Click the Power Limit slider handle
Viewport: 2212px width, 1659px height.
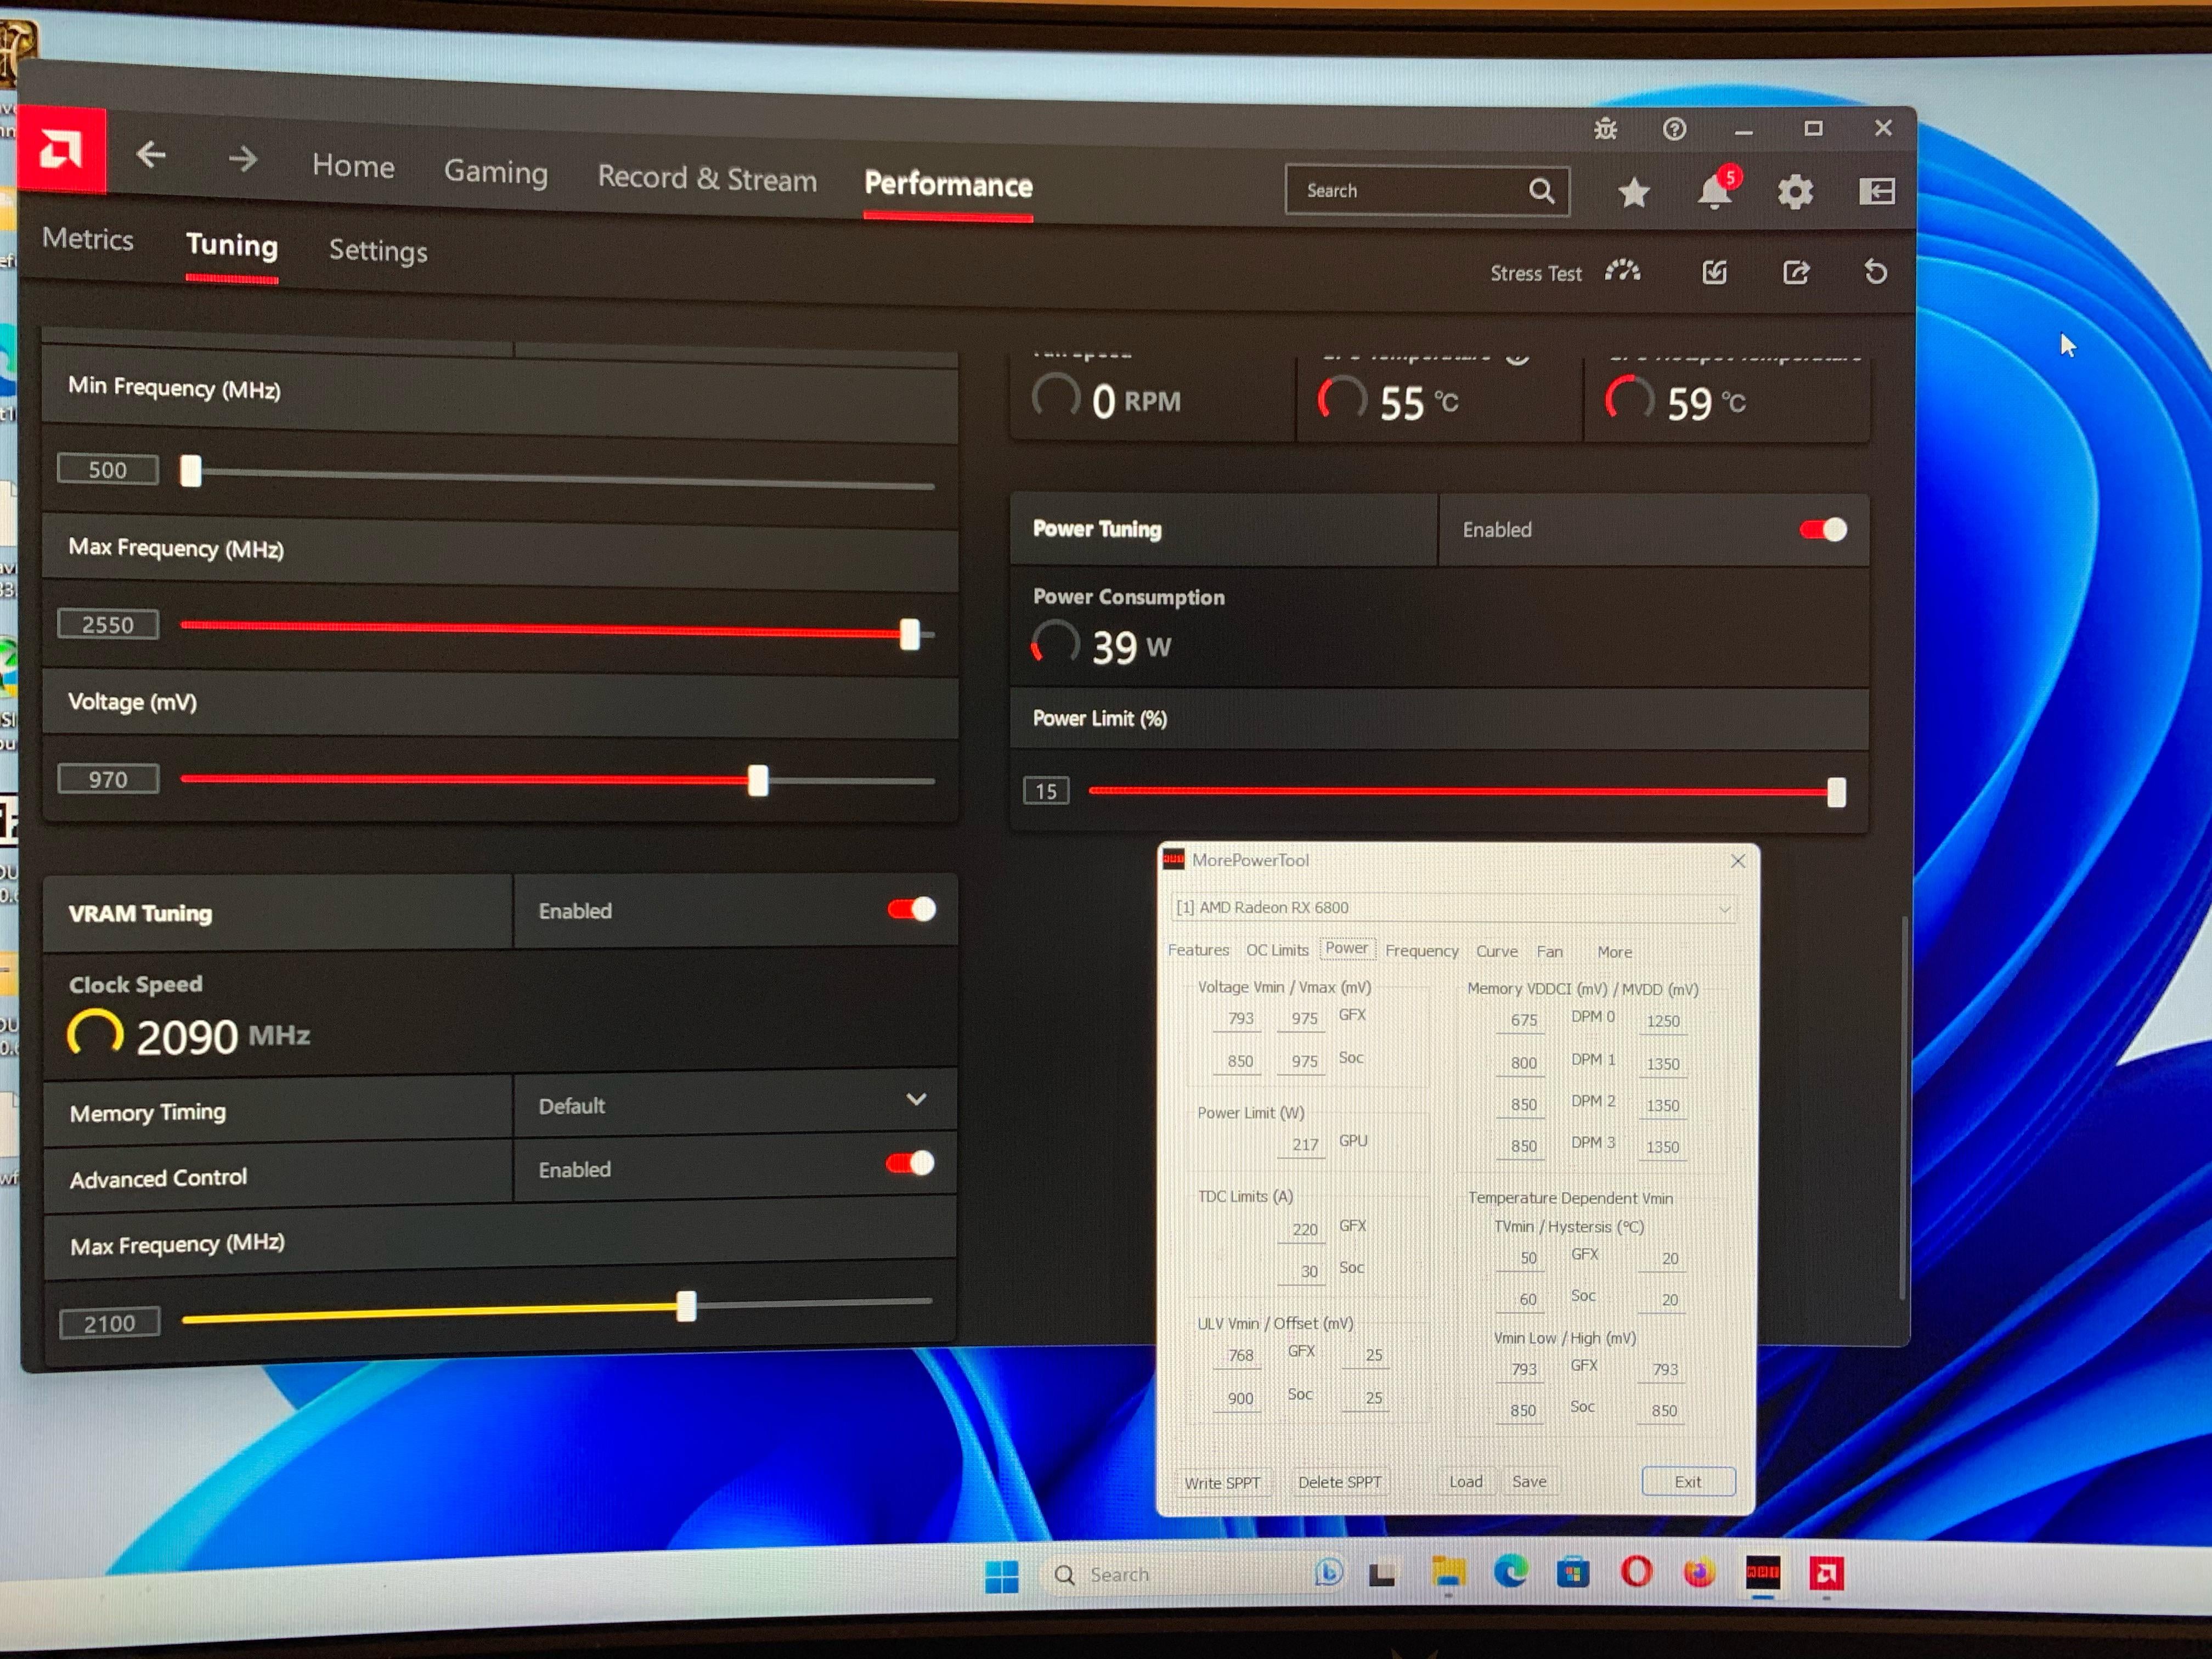(x=1836, y=793)
